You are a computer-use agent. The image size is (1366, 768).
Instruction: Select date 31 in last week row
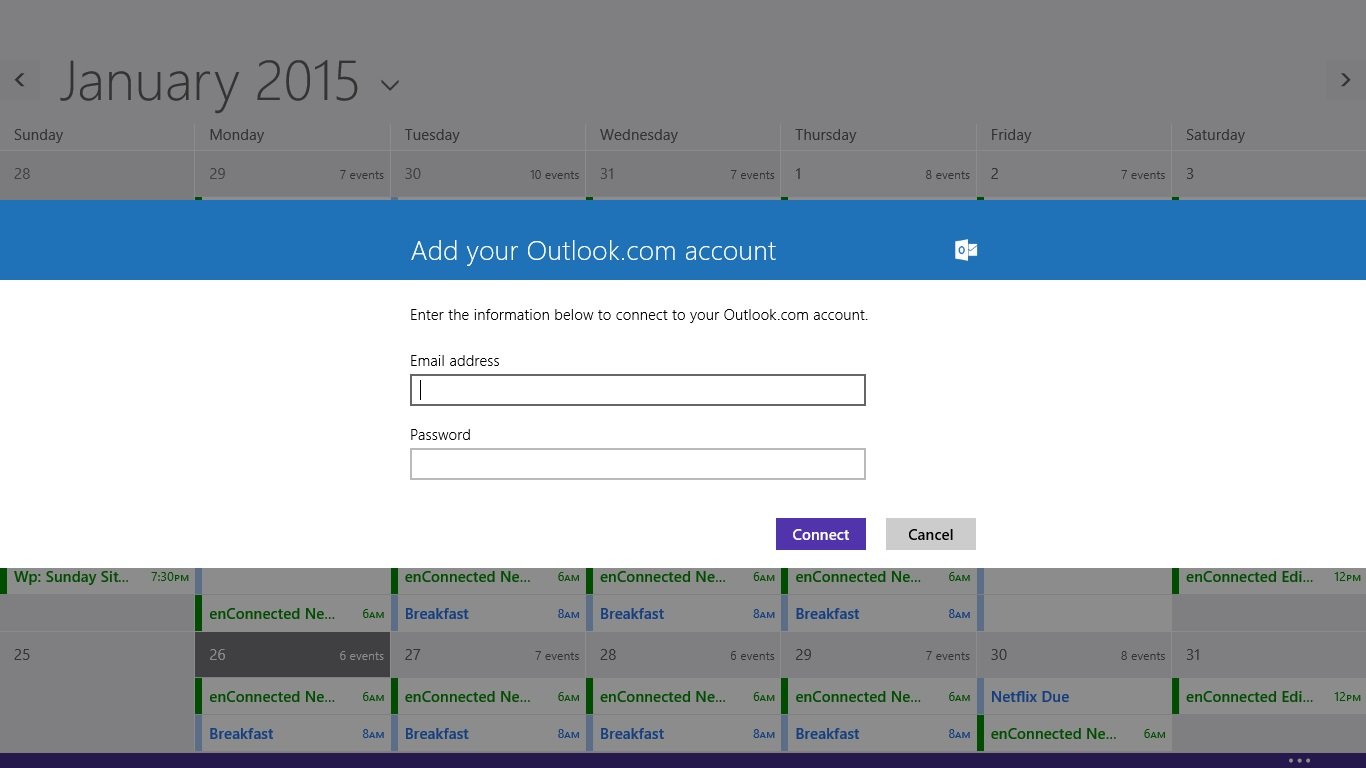tap(1268, 655)
